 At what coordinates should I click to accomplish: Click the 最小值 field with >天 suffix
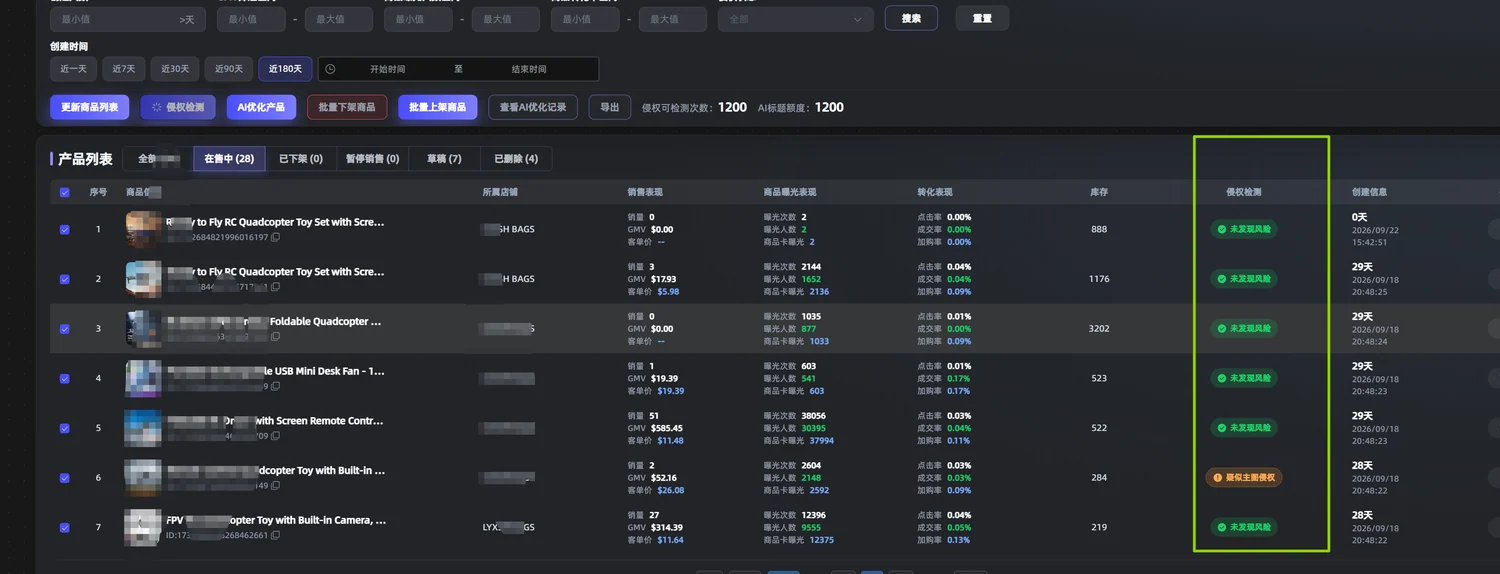128,19
